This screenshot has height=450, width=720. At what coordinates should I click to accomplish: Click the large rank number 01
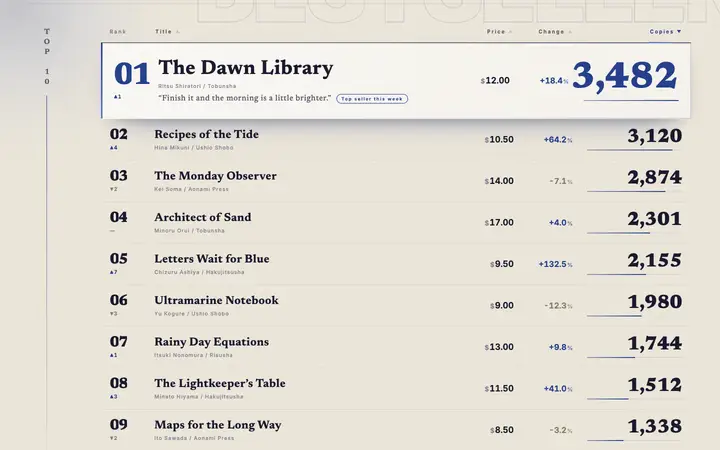[132, 74]
